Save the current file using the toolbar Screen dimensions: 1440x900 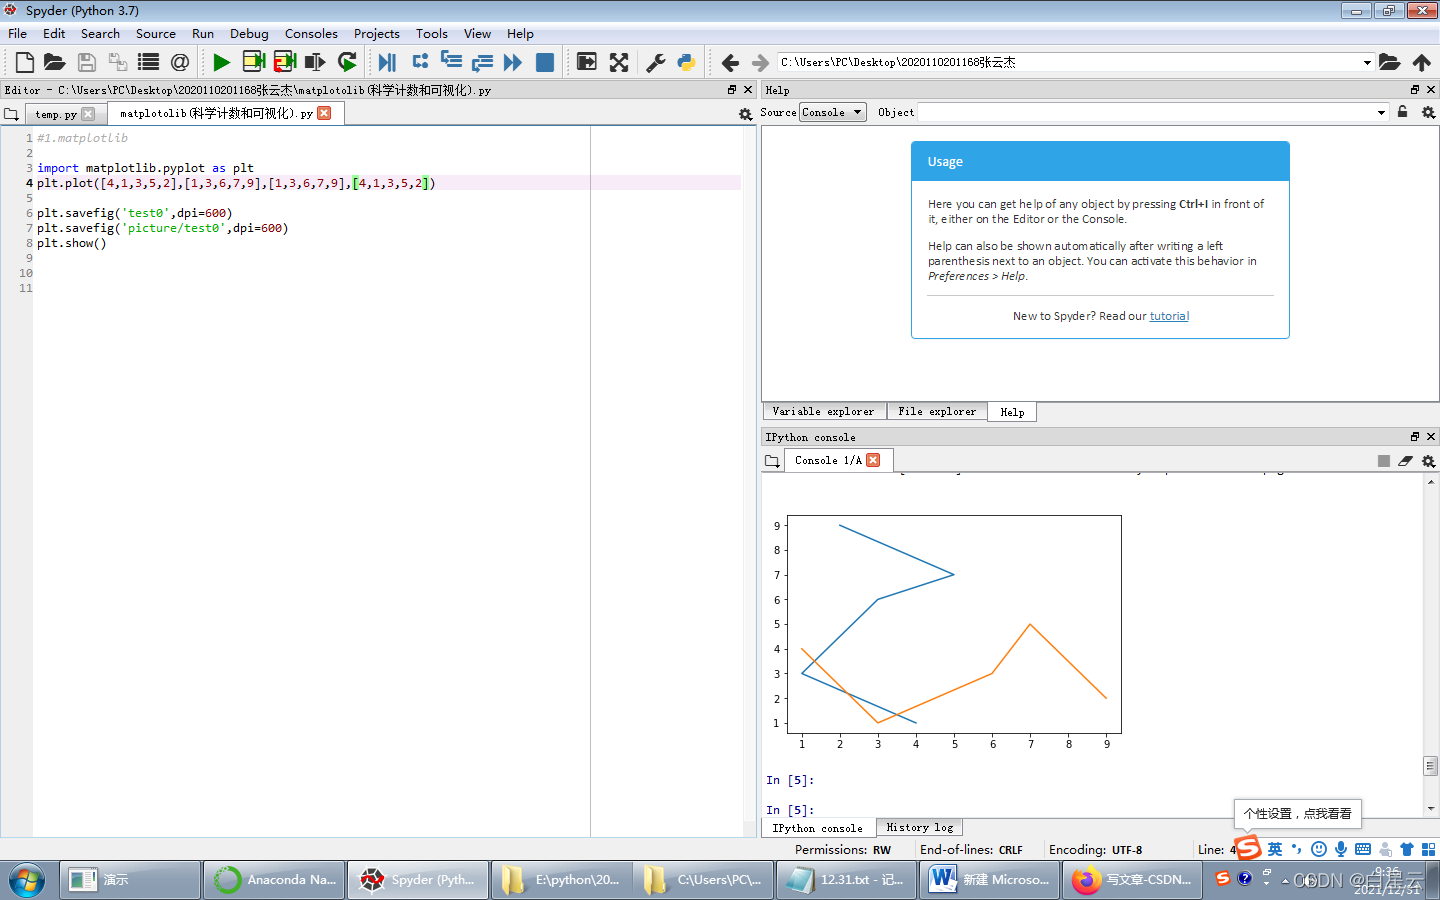click(x=87, y=62)
